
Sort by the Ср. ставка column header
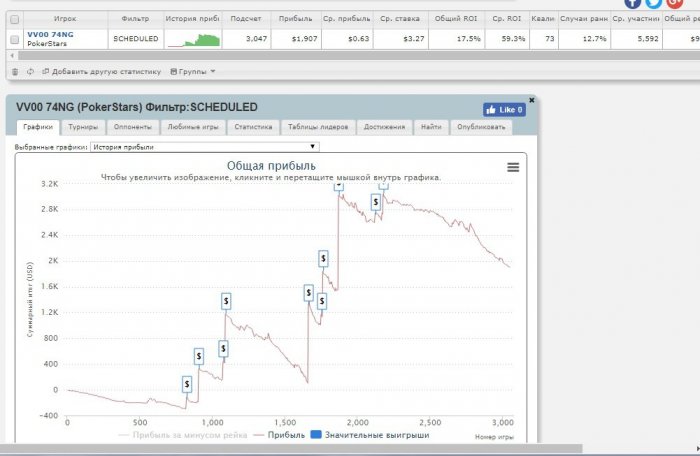pyautogui.click(x=400, y=19)
